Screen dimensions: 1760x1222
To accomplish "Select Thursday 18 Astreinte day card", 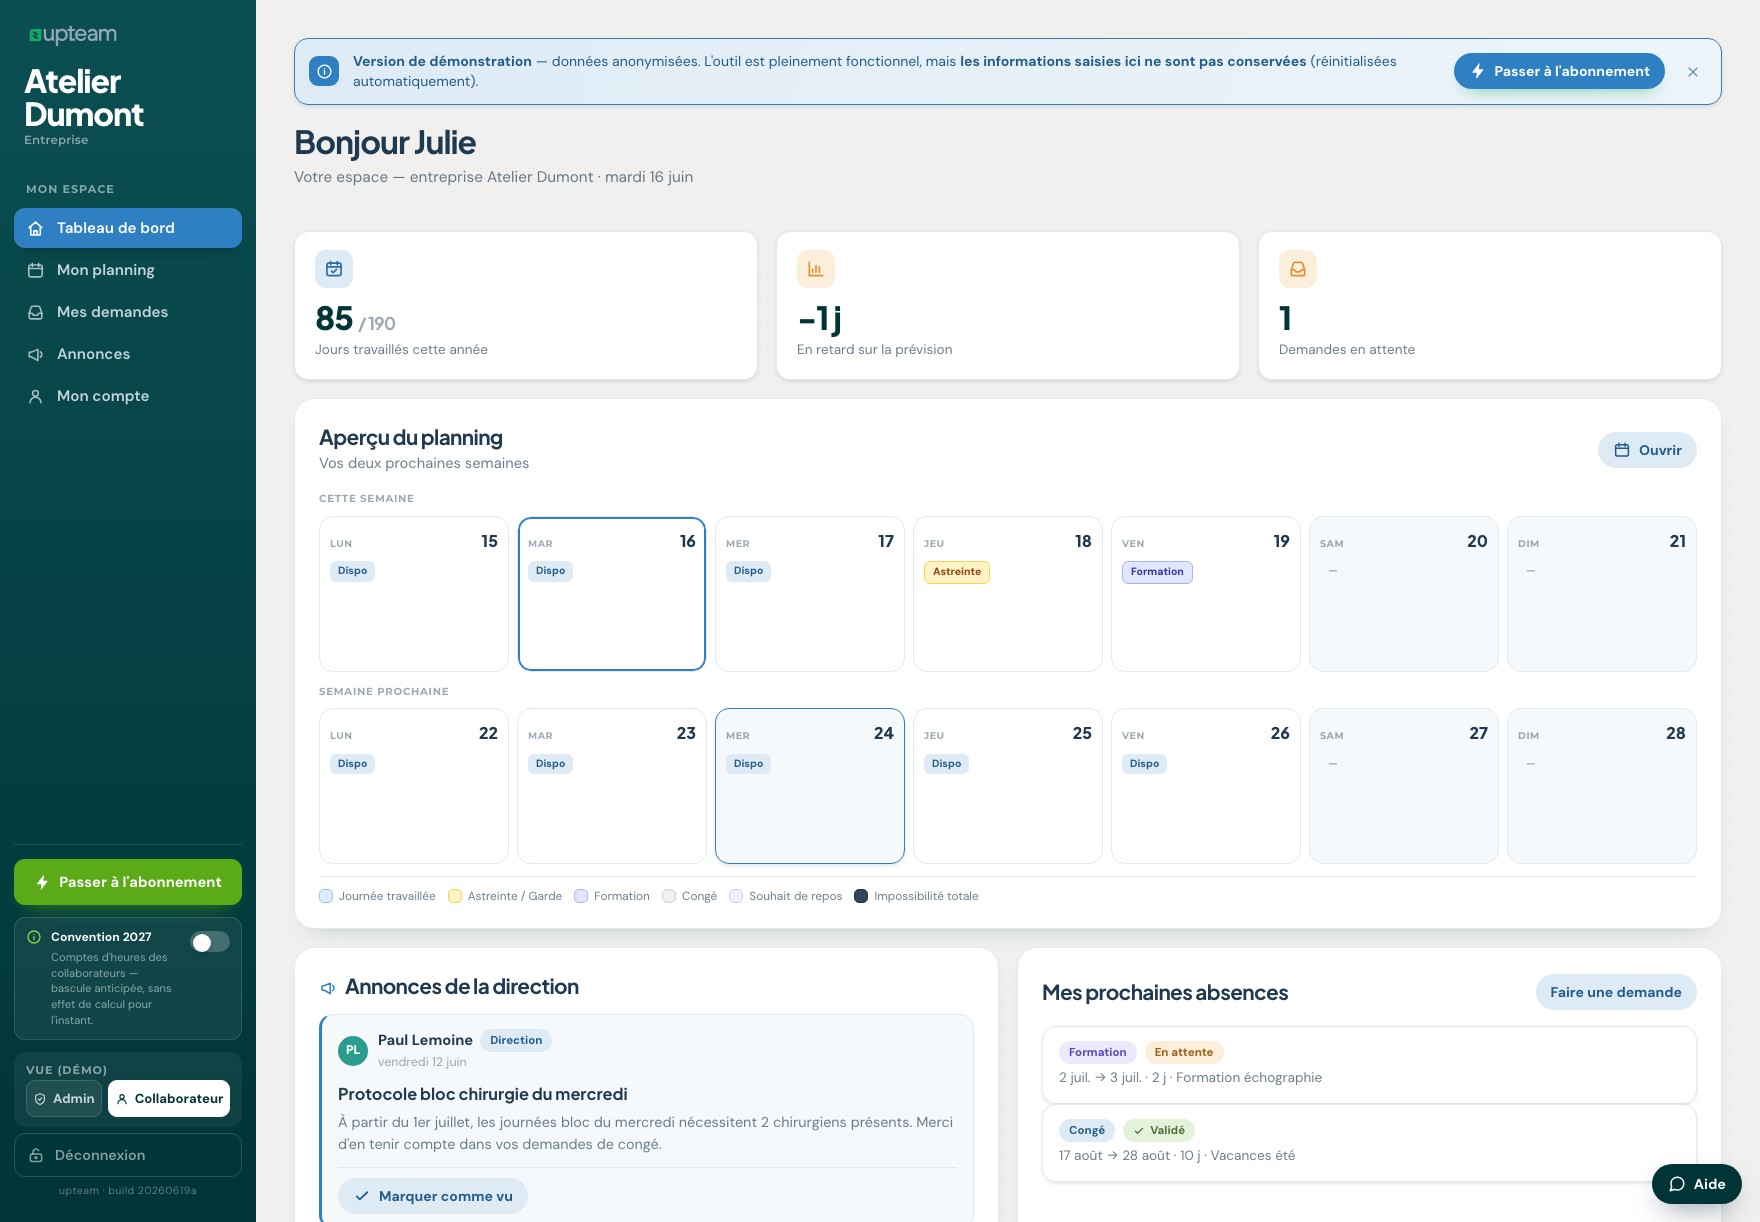I will pyautogui.click(x=1008, y=594).
